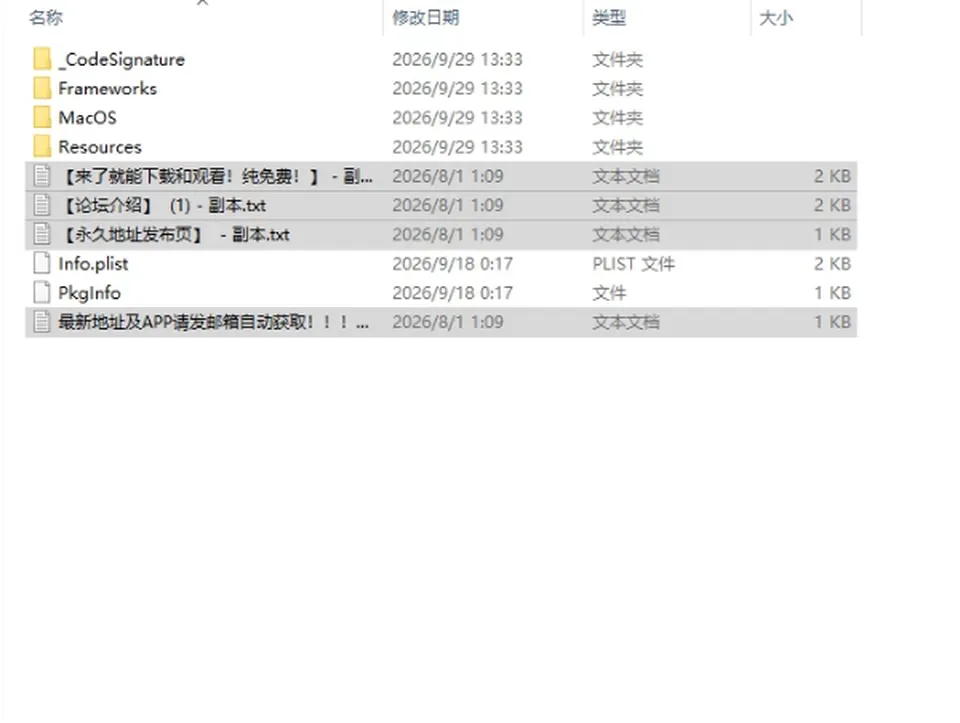This screenshot has height=723, width=960.
Task: Click the PLIST 文件 type cell
Action: coord(633,264)
